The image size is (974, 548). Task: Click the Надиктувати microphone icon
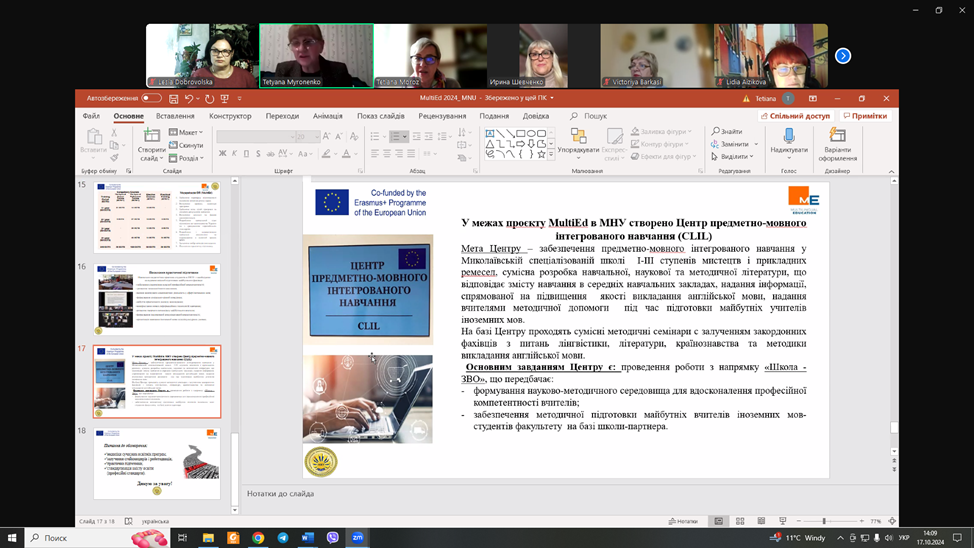click(x=789, y=137)
